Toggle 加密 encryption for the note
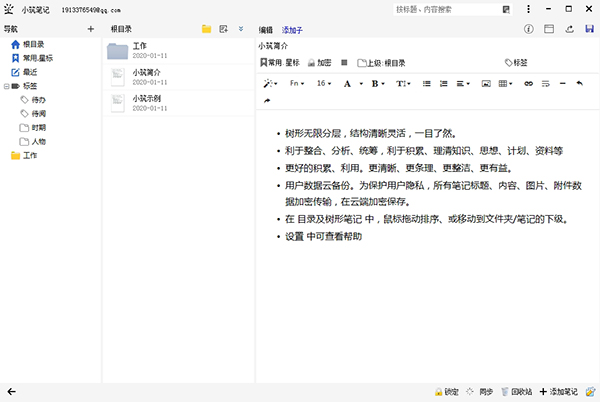Screen dimensions: 600x402 tap(317, 62)
